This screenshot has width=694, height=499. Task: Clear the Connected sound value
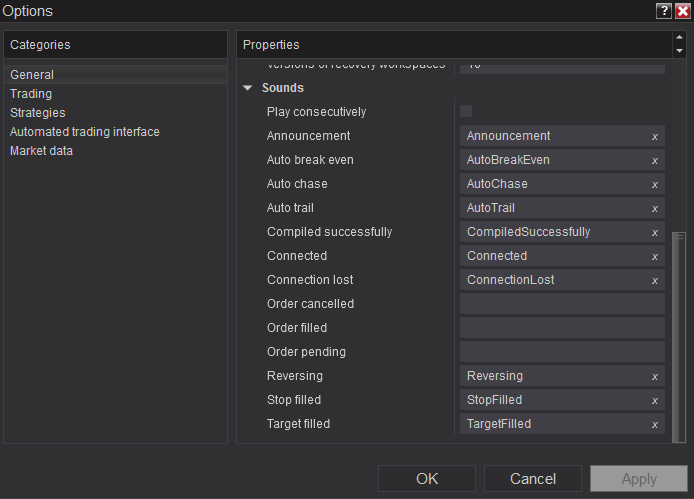pos(655,256)
